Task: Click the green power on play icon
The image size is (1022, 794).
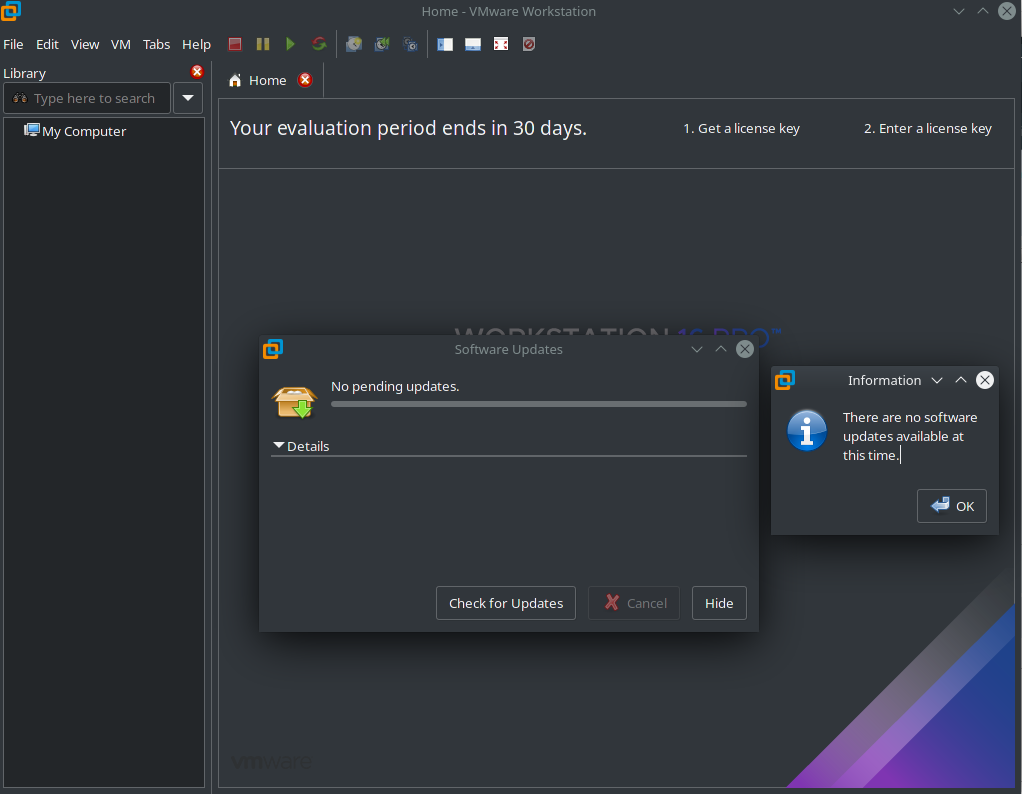Action: [291, 44]
